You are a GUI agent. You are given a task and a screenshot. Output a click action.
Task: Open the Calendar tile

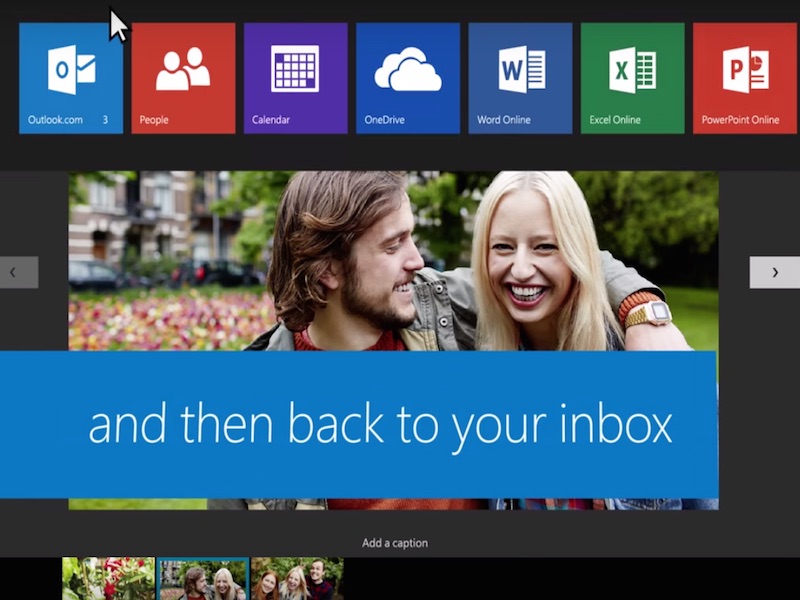pos(295,78)
